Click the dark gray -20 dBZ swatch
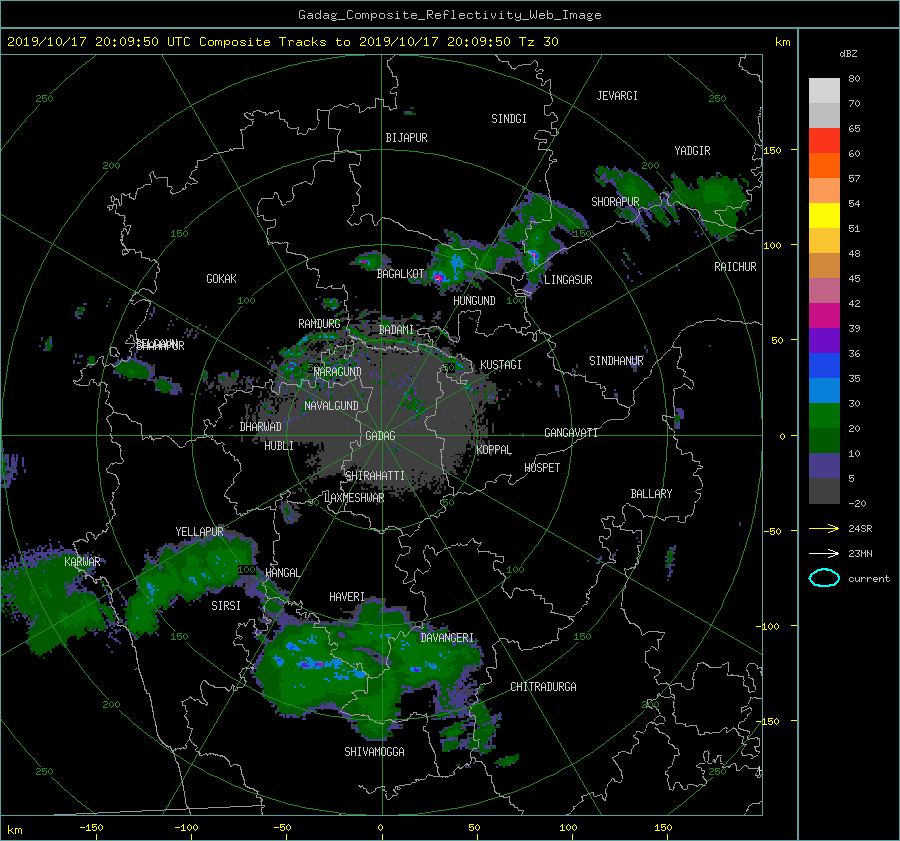This screenshot has width=900, height=841. 824,491
